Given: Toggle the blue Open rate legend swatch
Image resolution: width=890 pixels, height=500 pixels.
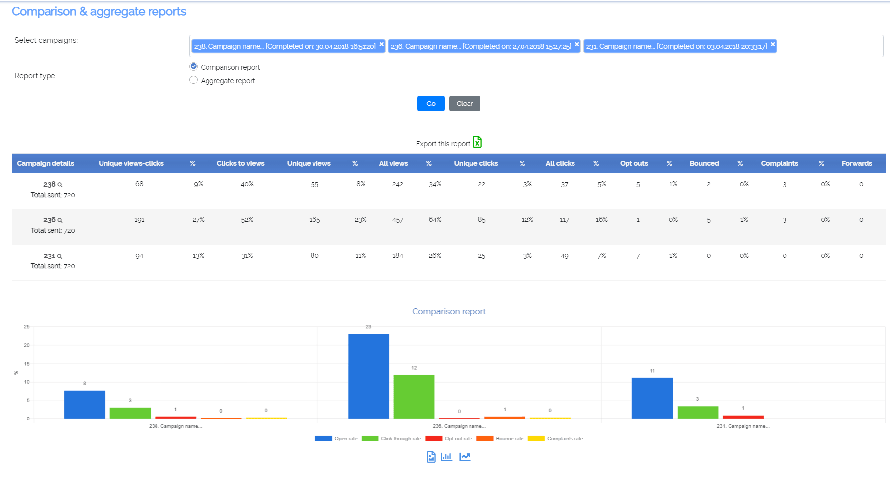Looking at the screenshot, I should pyautogui.click(x=323, y=438).
